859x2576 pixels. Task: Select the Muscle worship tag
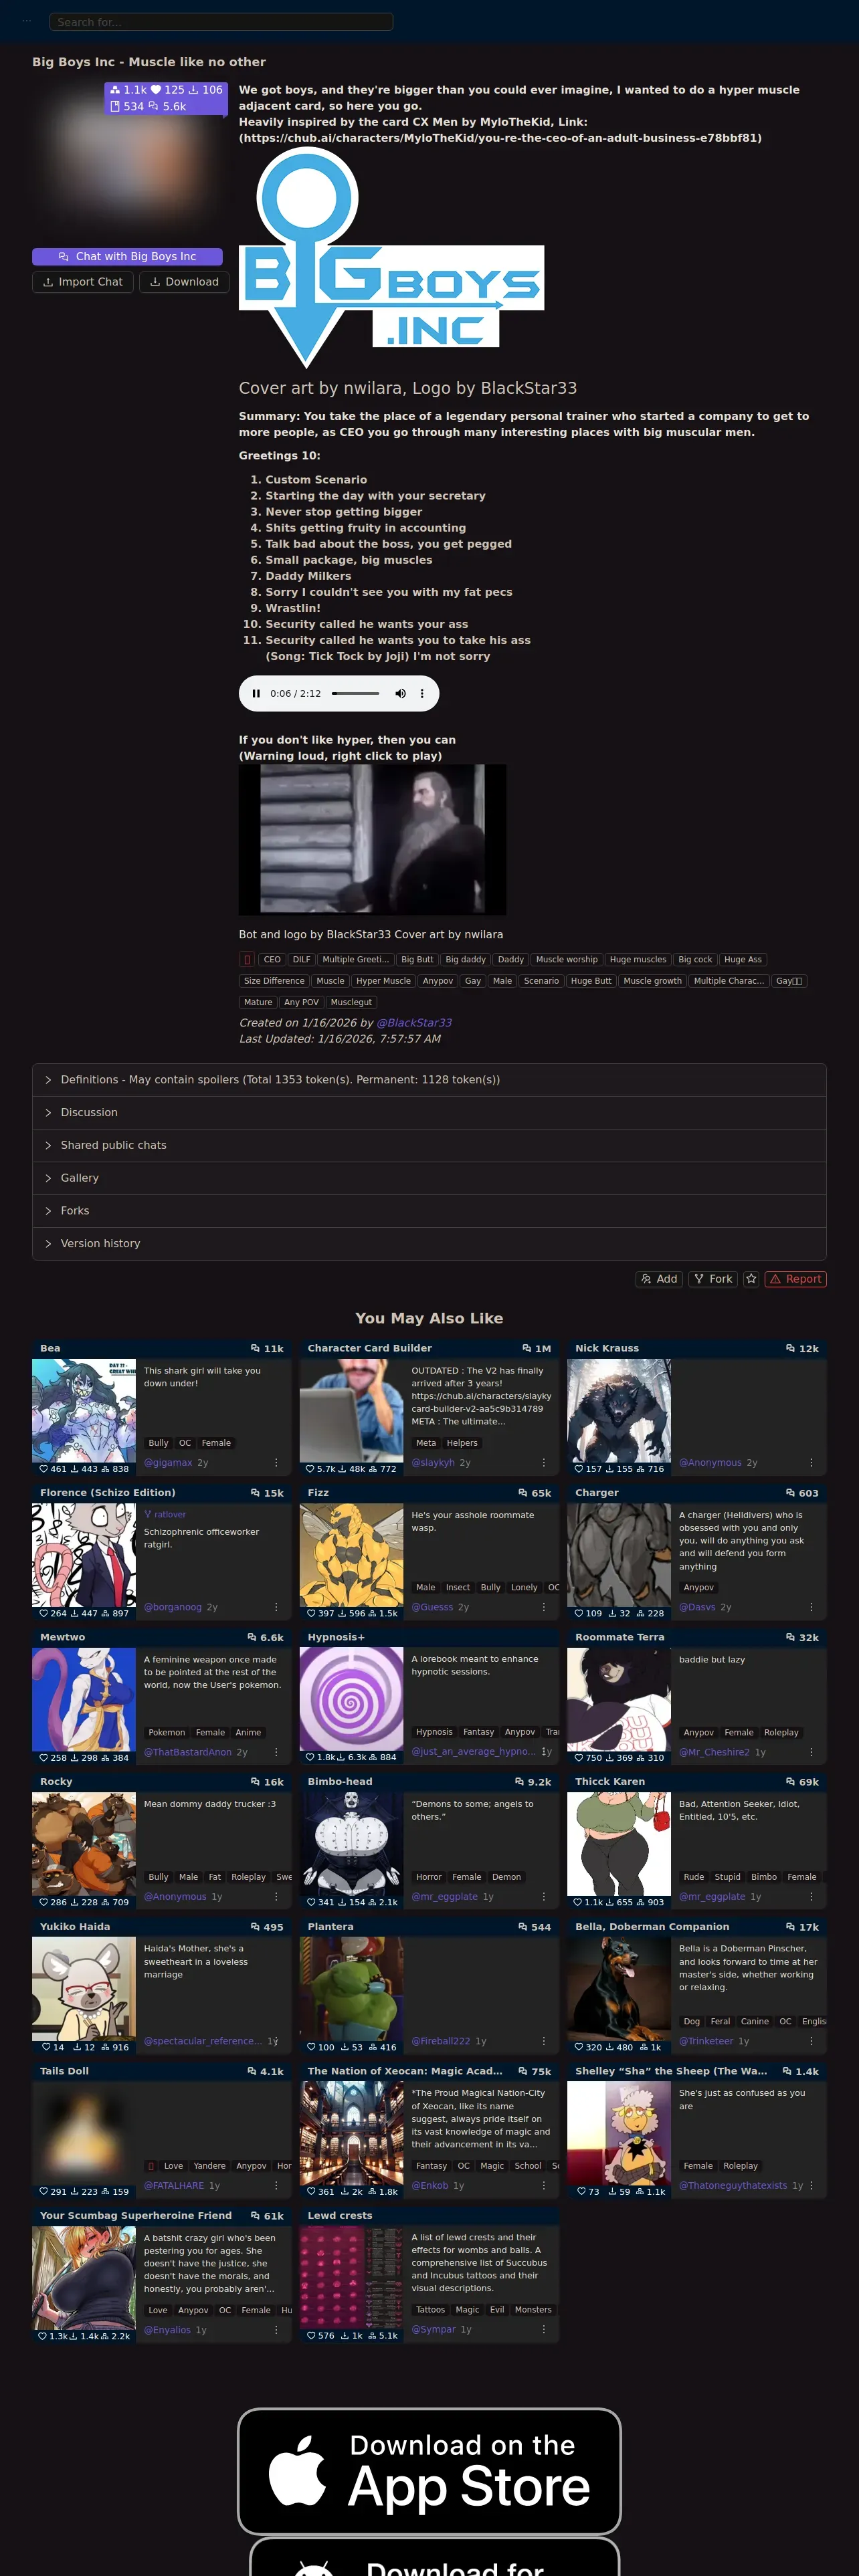pos(567,959)
